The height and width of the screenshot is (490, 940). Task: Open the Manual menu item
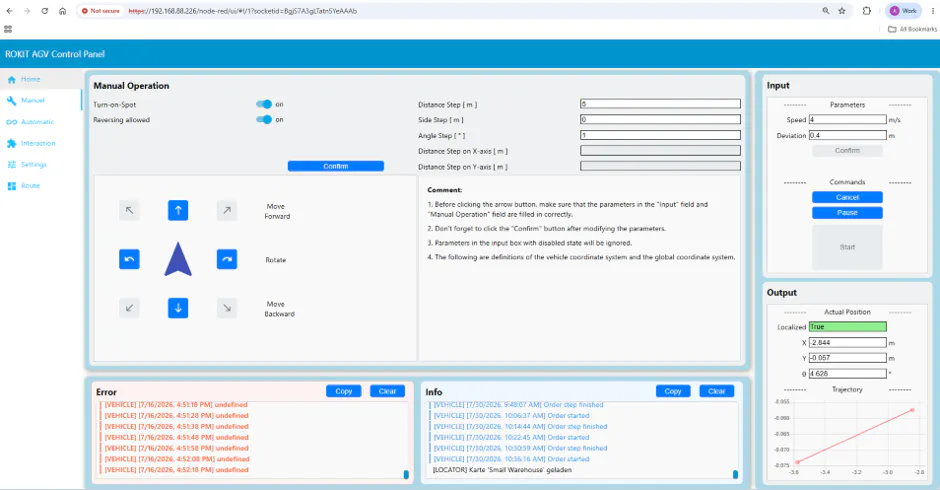click(41, 100)
